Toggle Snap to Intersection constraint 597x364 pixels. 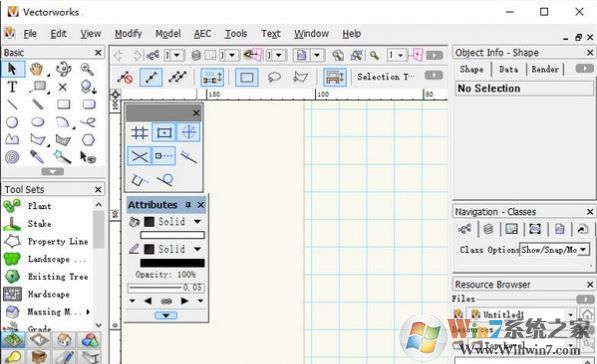pyautogui.click(x=139, y=156)
